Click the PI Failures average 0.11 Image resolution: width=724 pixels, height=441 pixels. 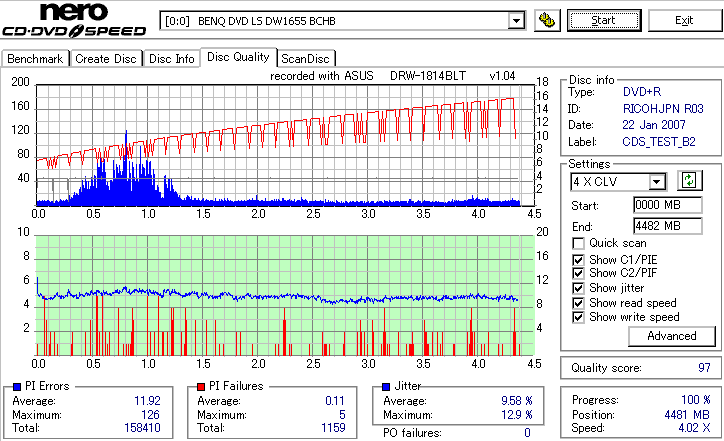tap(335, 400)
